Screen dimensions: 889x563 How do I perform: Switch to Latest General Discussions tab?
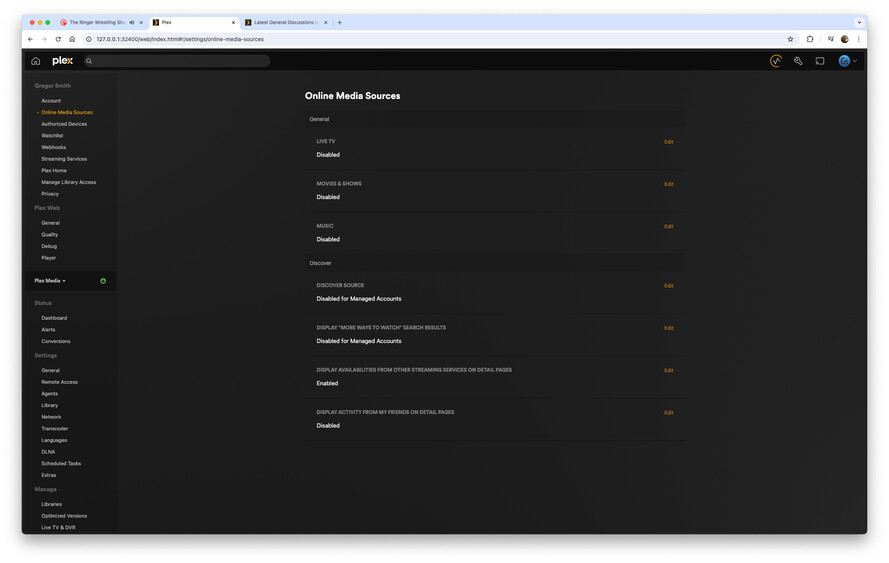[x=286, y=23]
